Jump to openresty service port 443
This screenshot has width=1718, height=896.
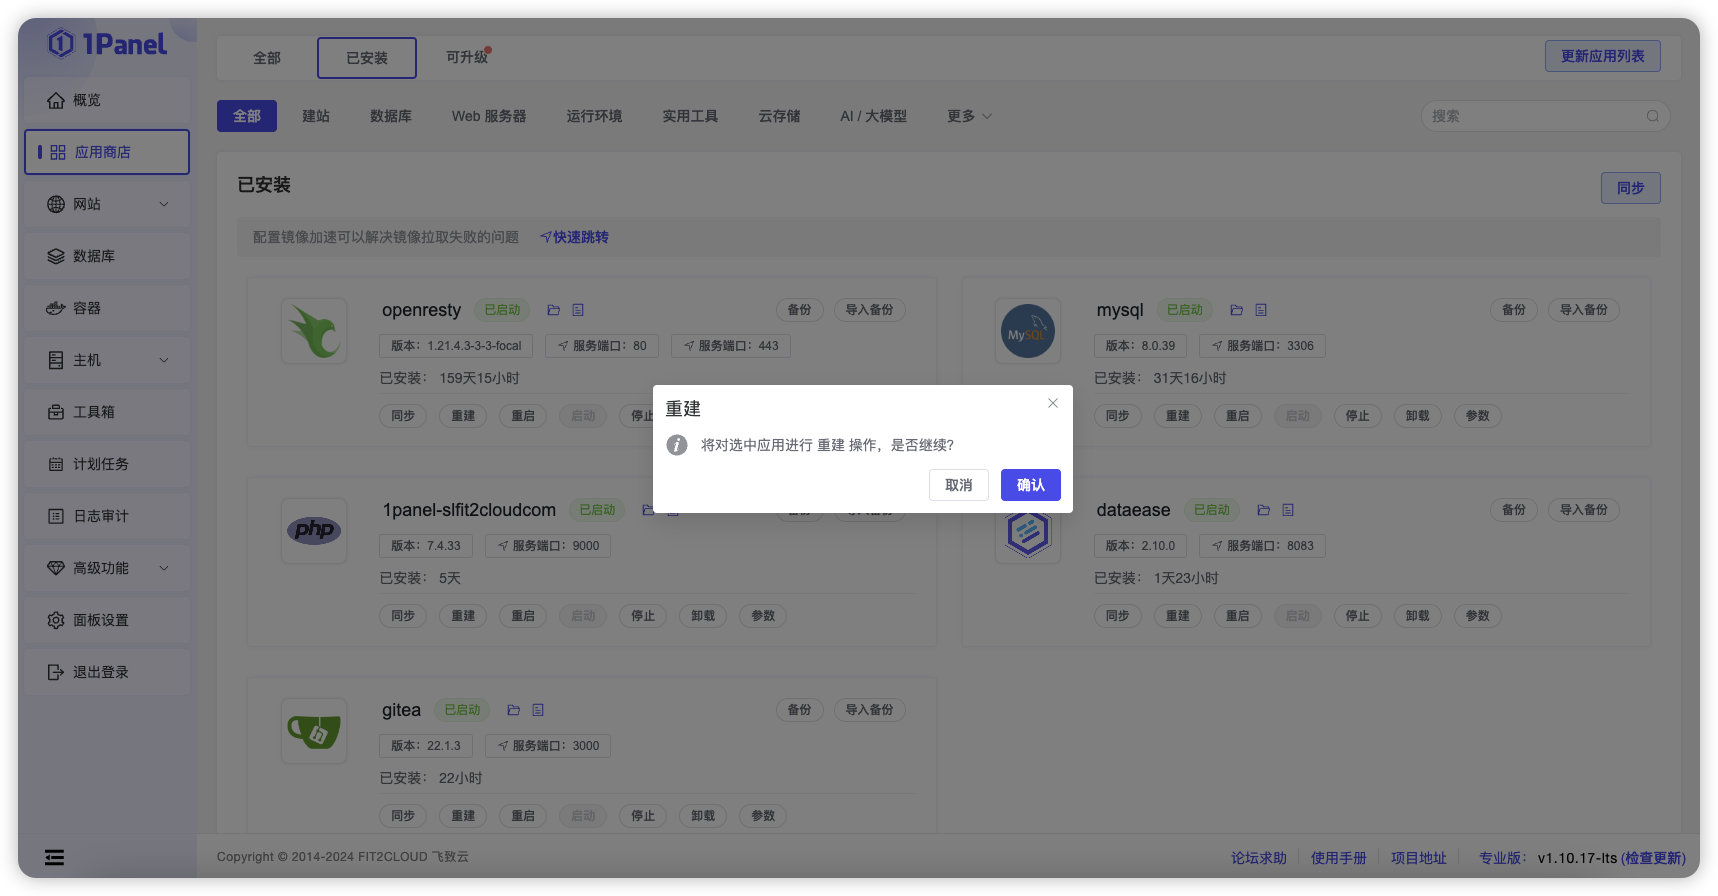coord(731,346)
